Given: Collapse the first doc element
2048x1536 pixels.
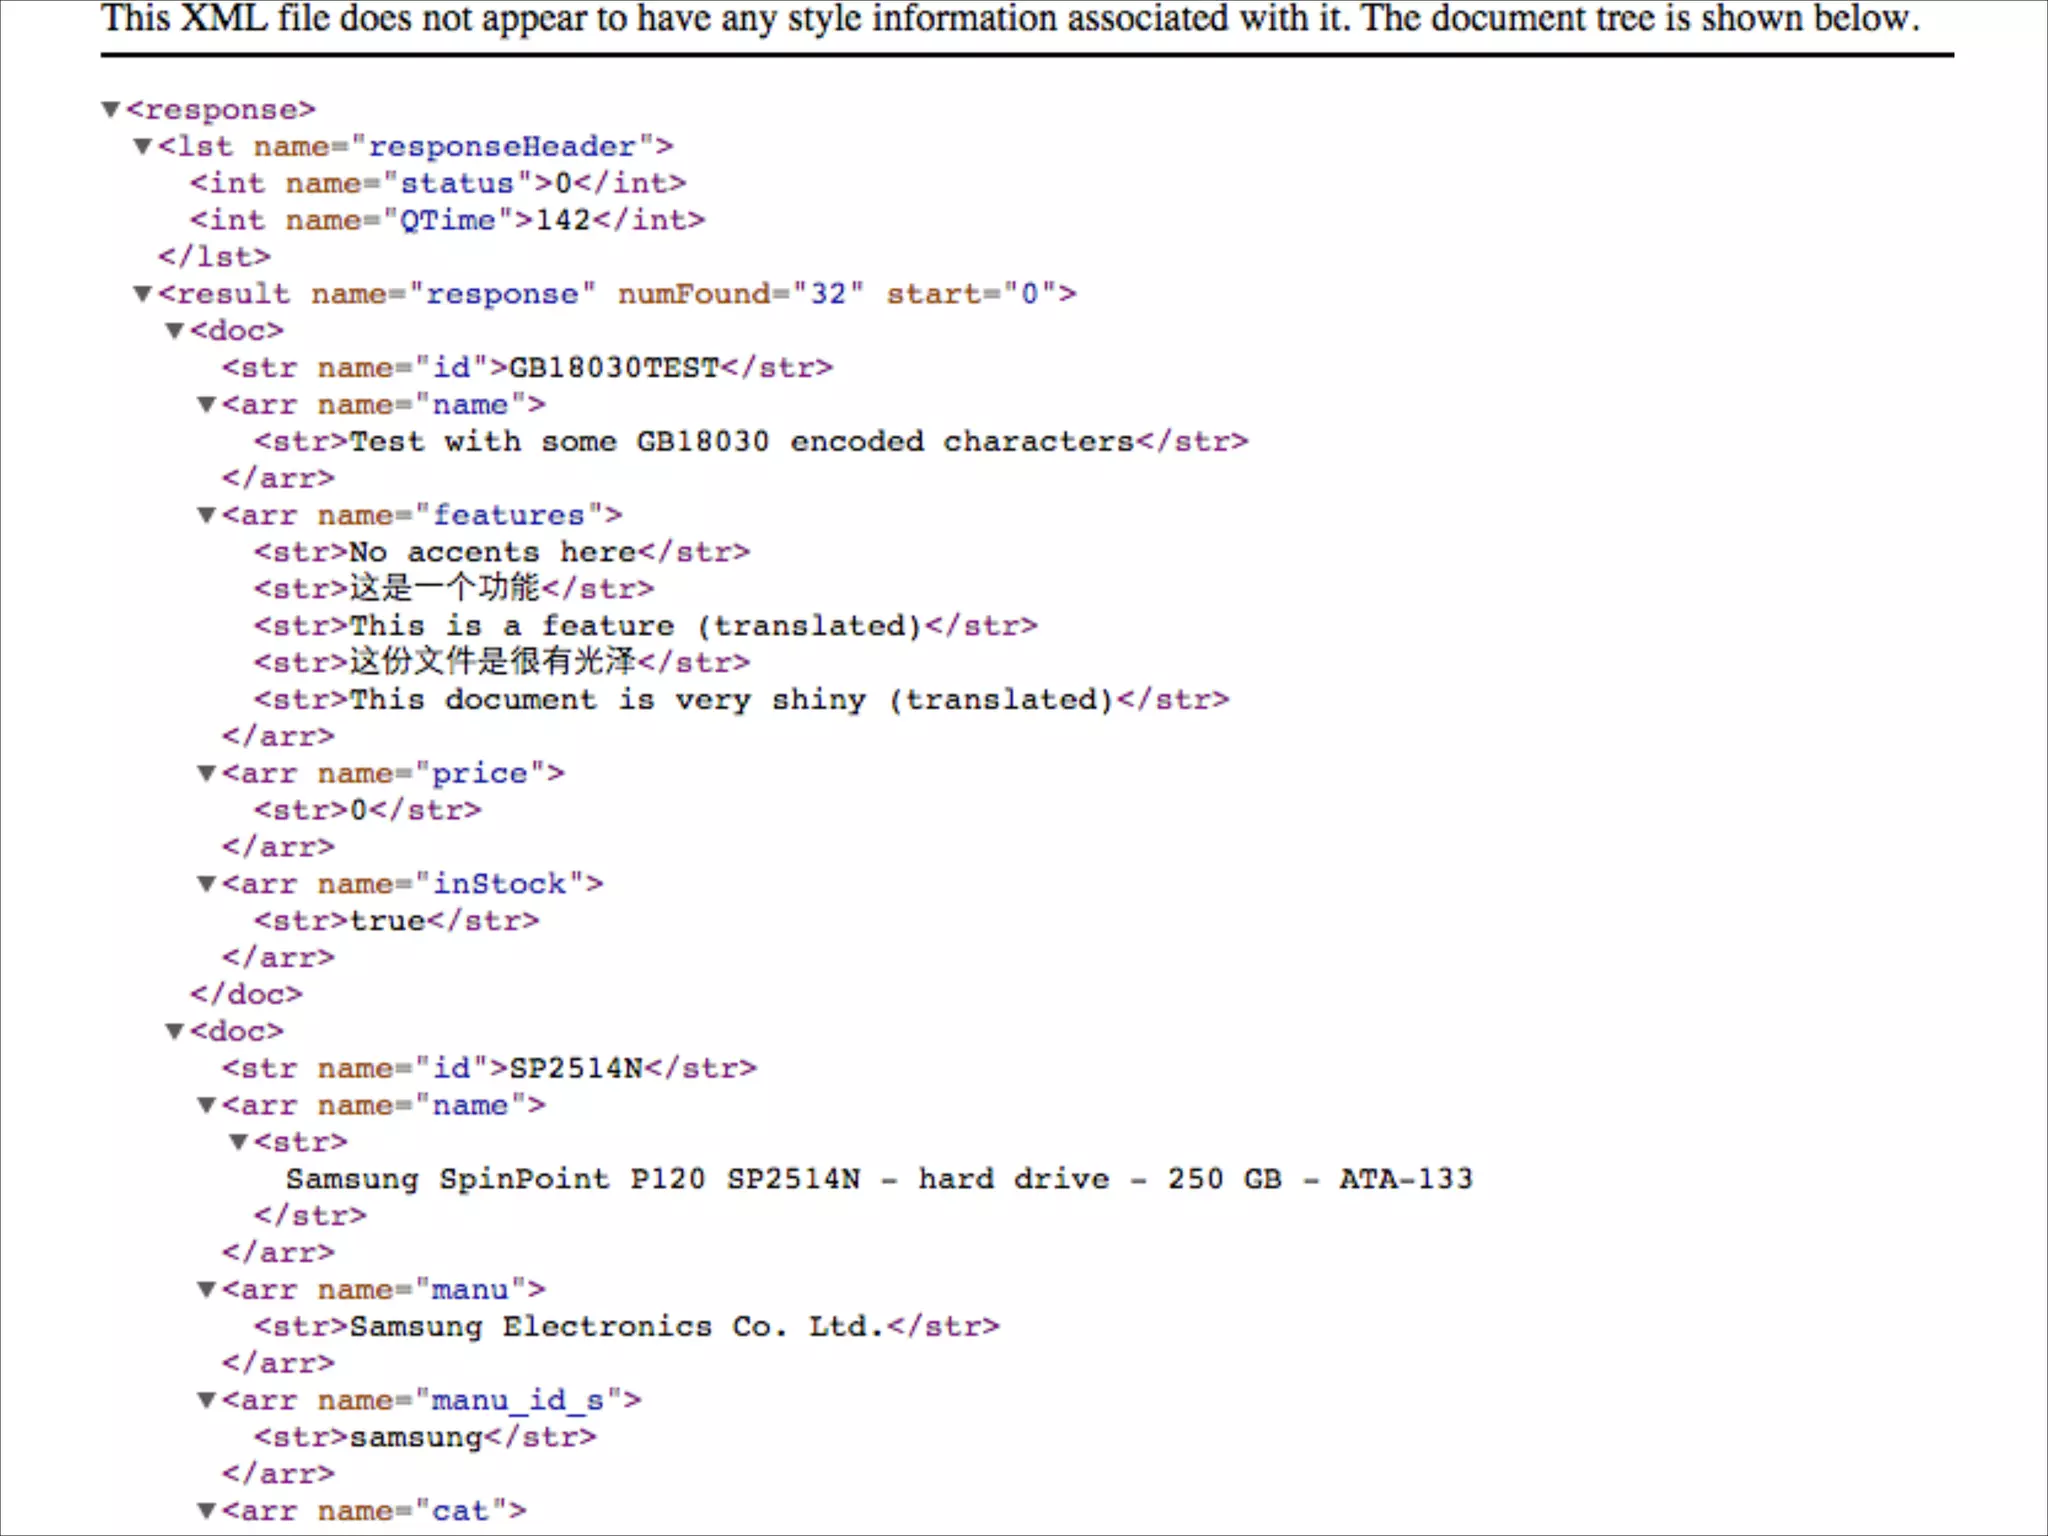Looking at the screenshot, I should coord(175,330).
